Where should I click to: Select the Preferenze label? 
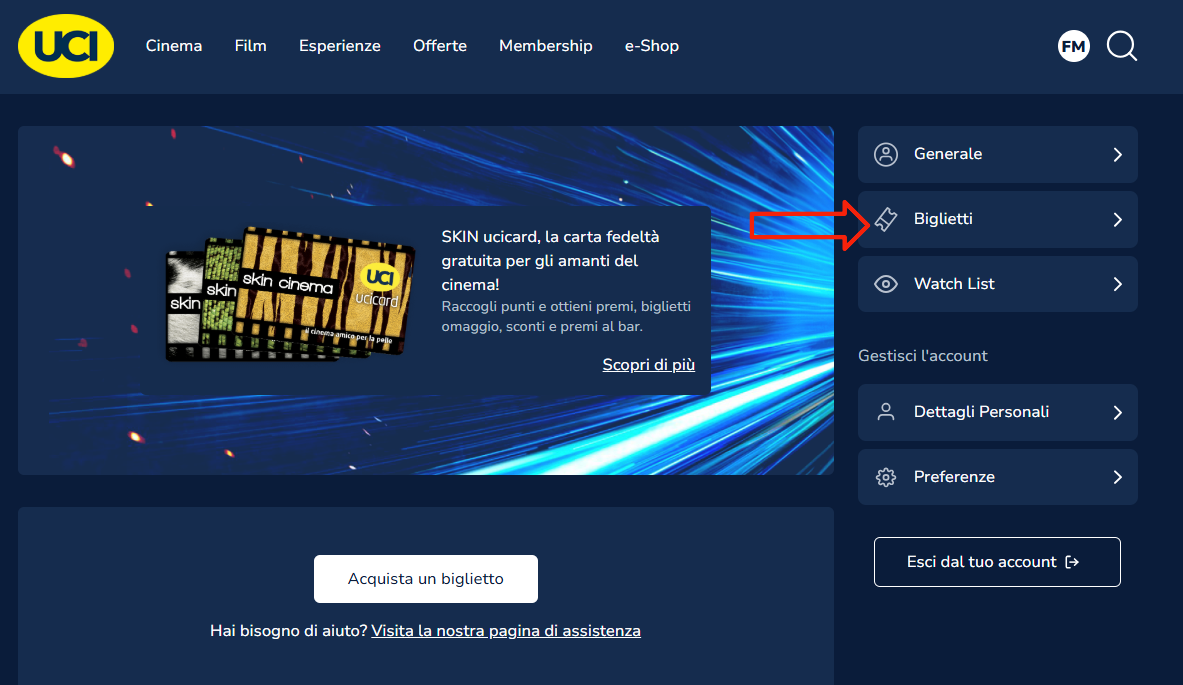(x=954, y=477)
